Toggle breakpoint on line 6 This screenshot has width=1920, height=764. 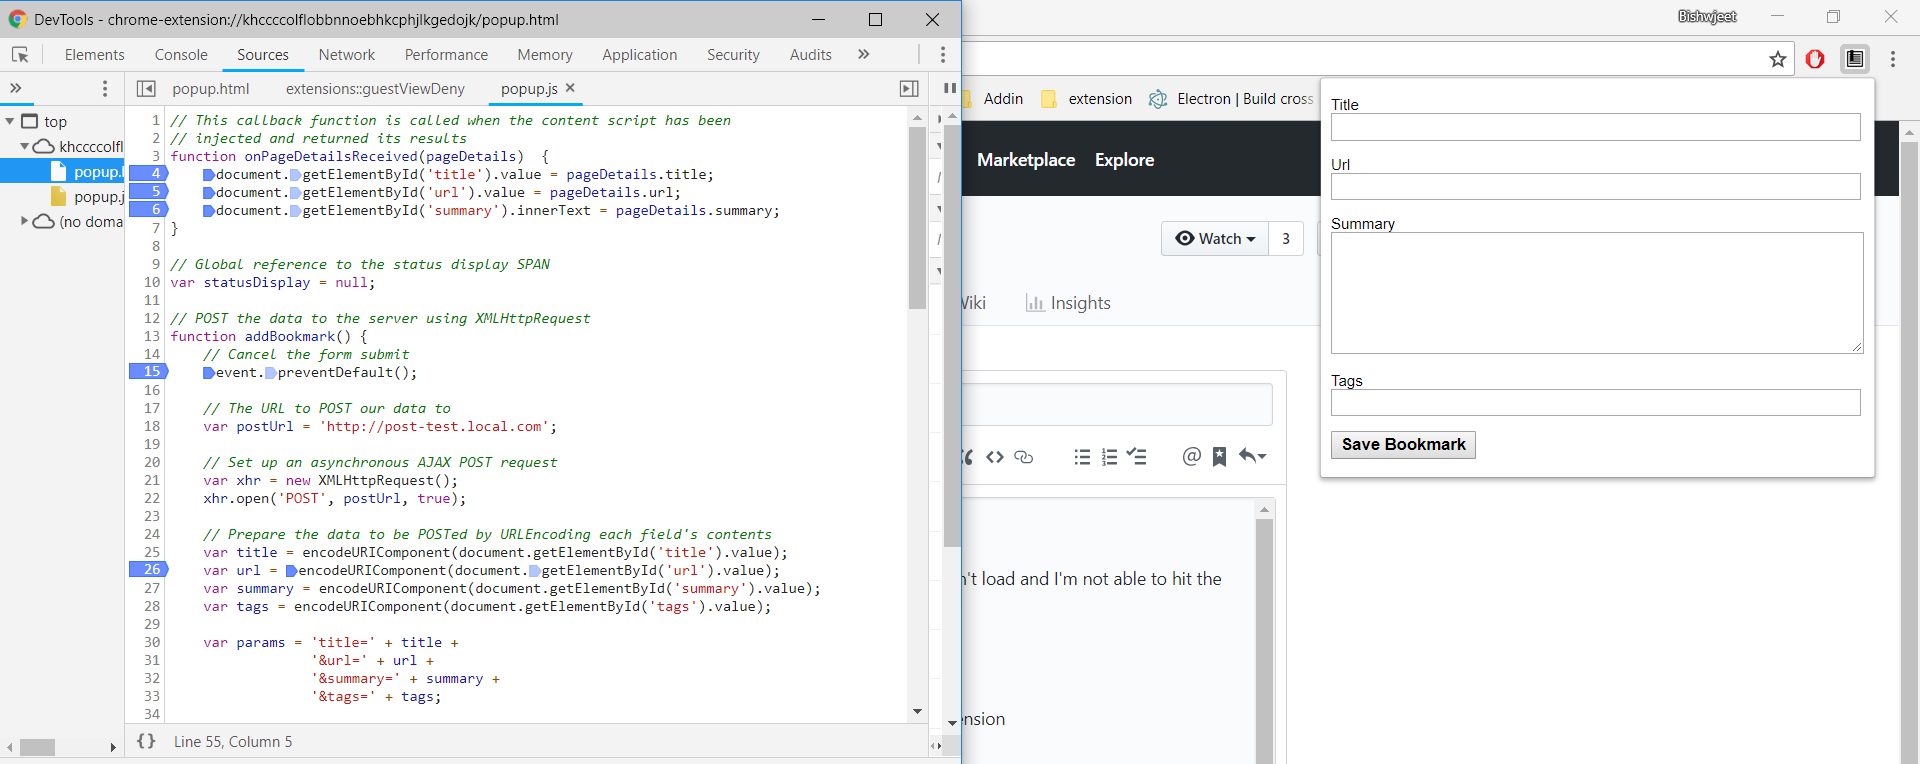(x=148, y=210)
